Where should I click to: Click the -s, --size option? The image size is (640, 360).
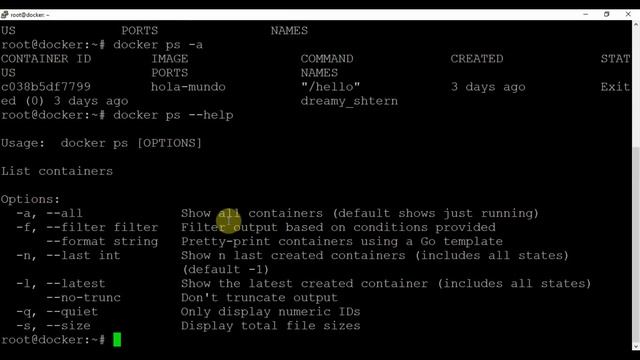53,326
